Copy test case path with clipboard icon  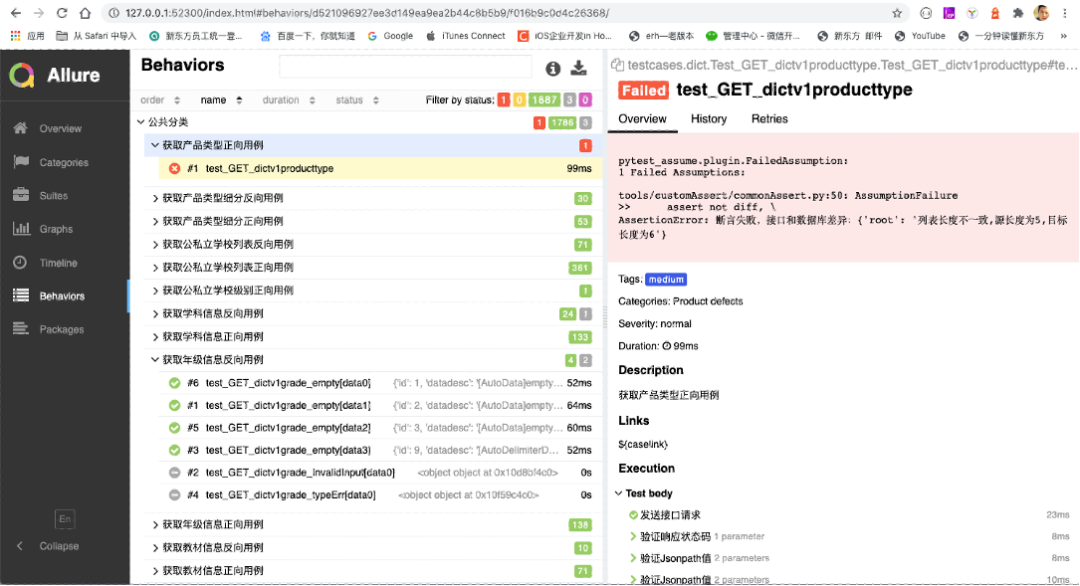coord(617,65)
